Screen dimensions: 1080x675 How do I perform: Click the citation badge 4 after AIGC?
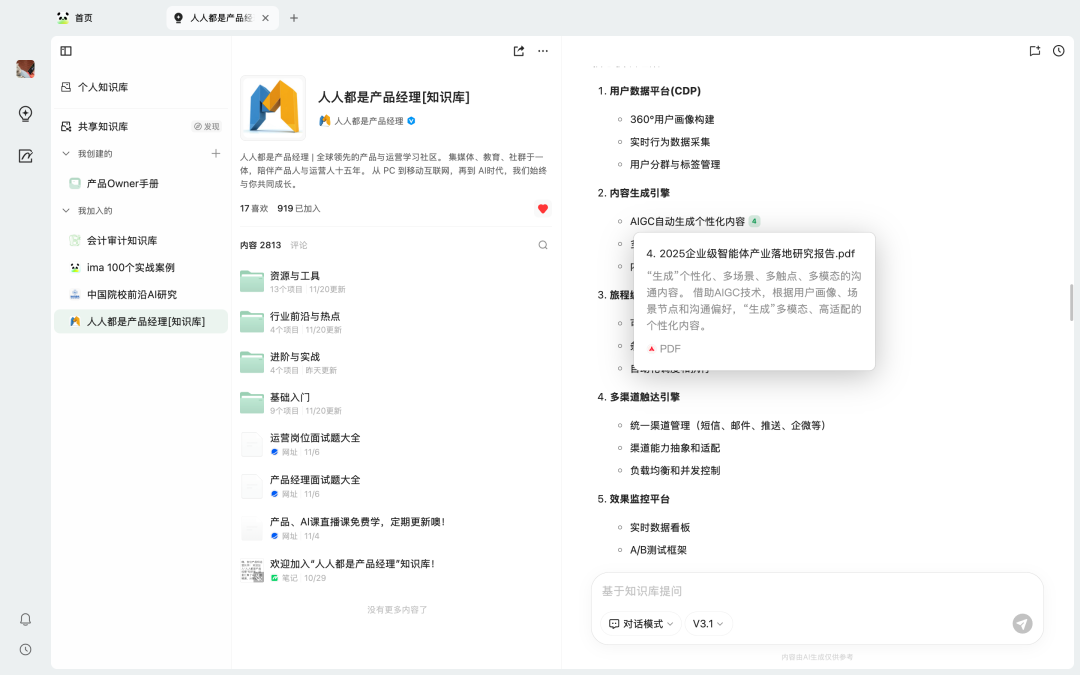point(754,221)
